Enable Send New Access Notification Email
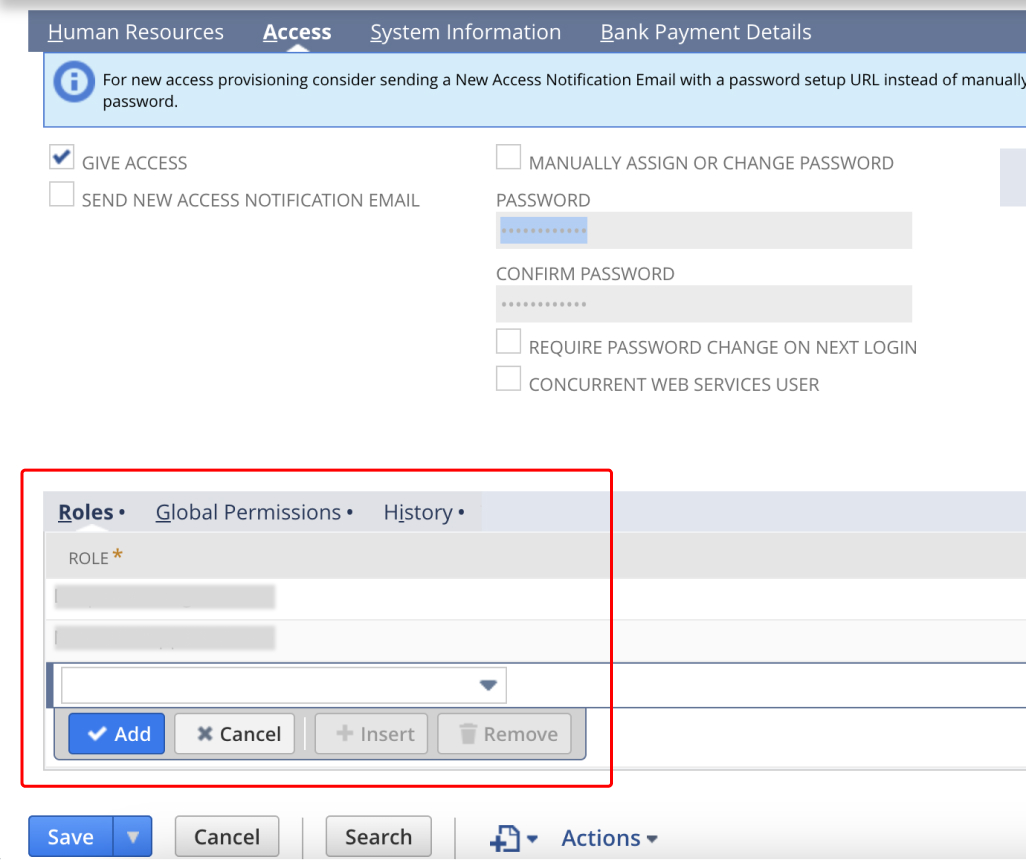 point(61,194)
